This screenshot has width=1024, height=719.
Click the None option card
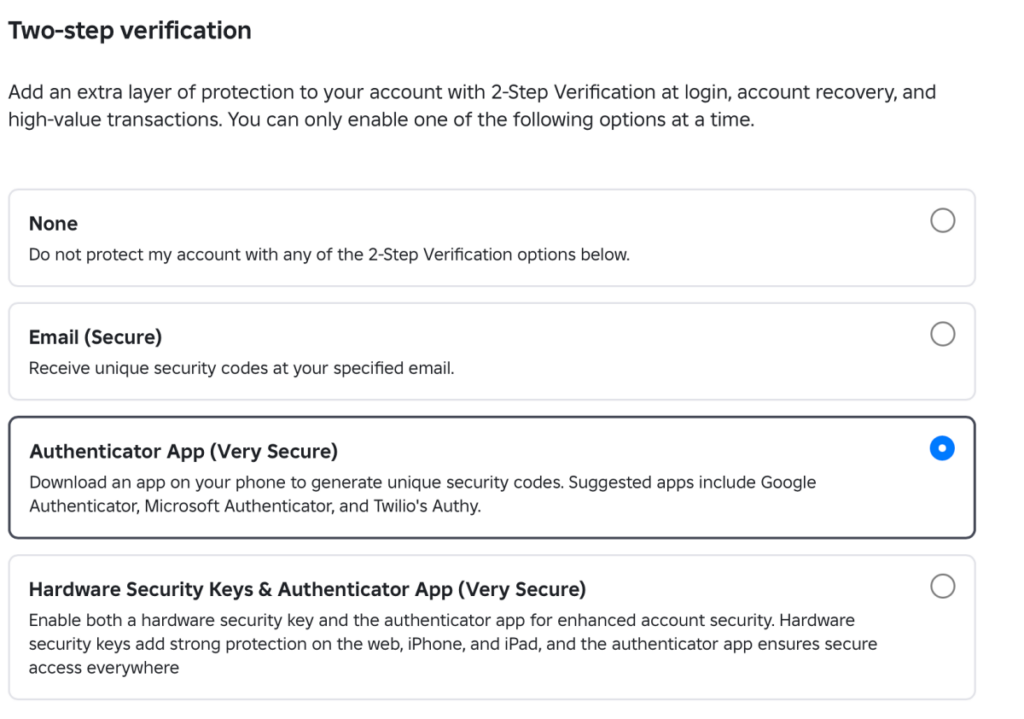pos(492,238)
